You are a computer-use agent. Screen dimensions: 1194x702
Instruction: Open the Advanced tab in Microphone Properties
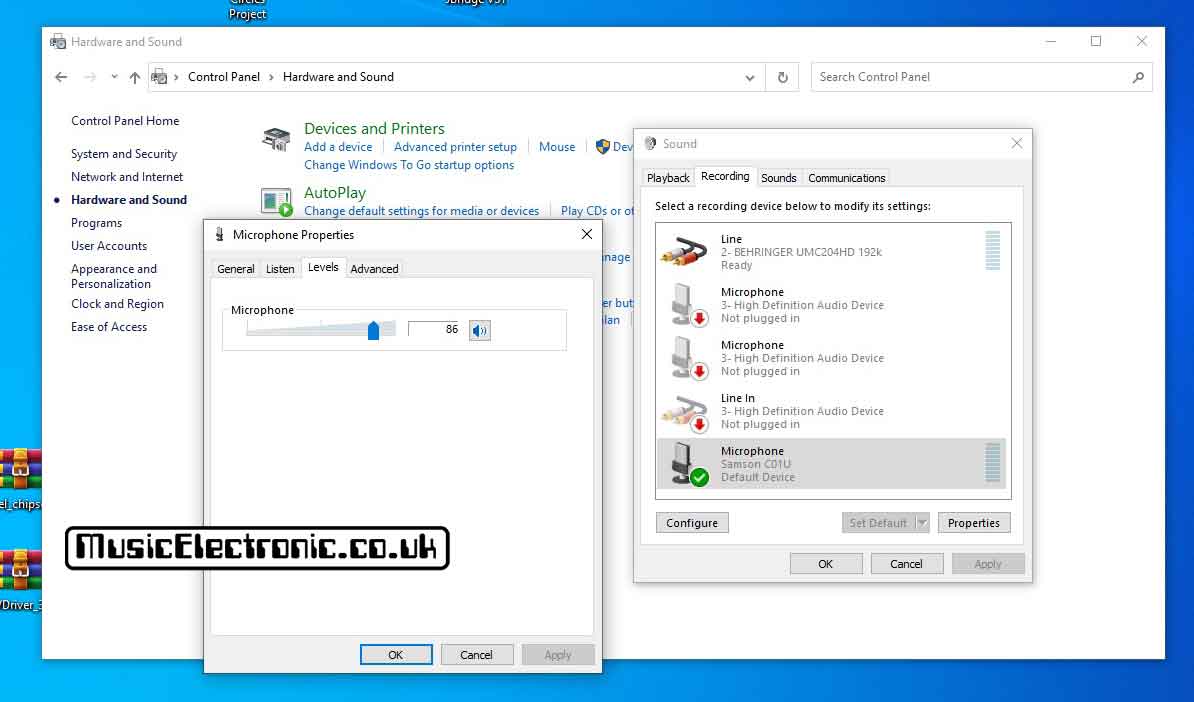coord(374,269)
